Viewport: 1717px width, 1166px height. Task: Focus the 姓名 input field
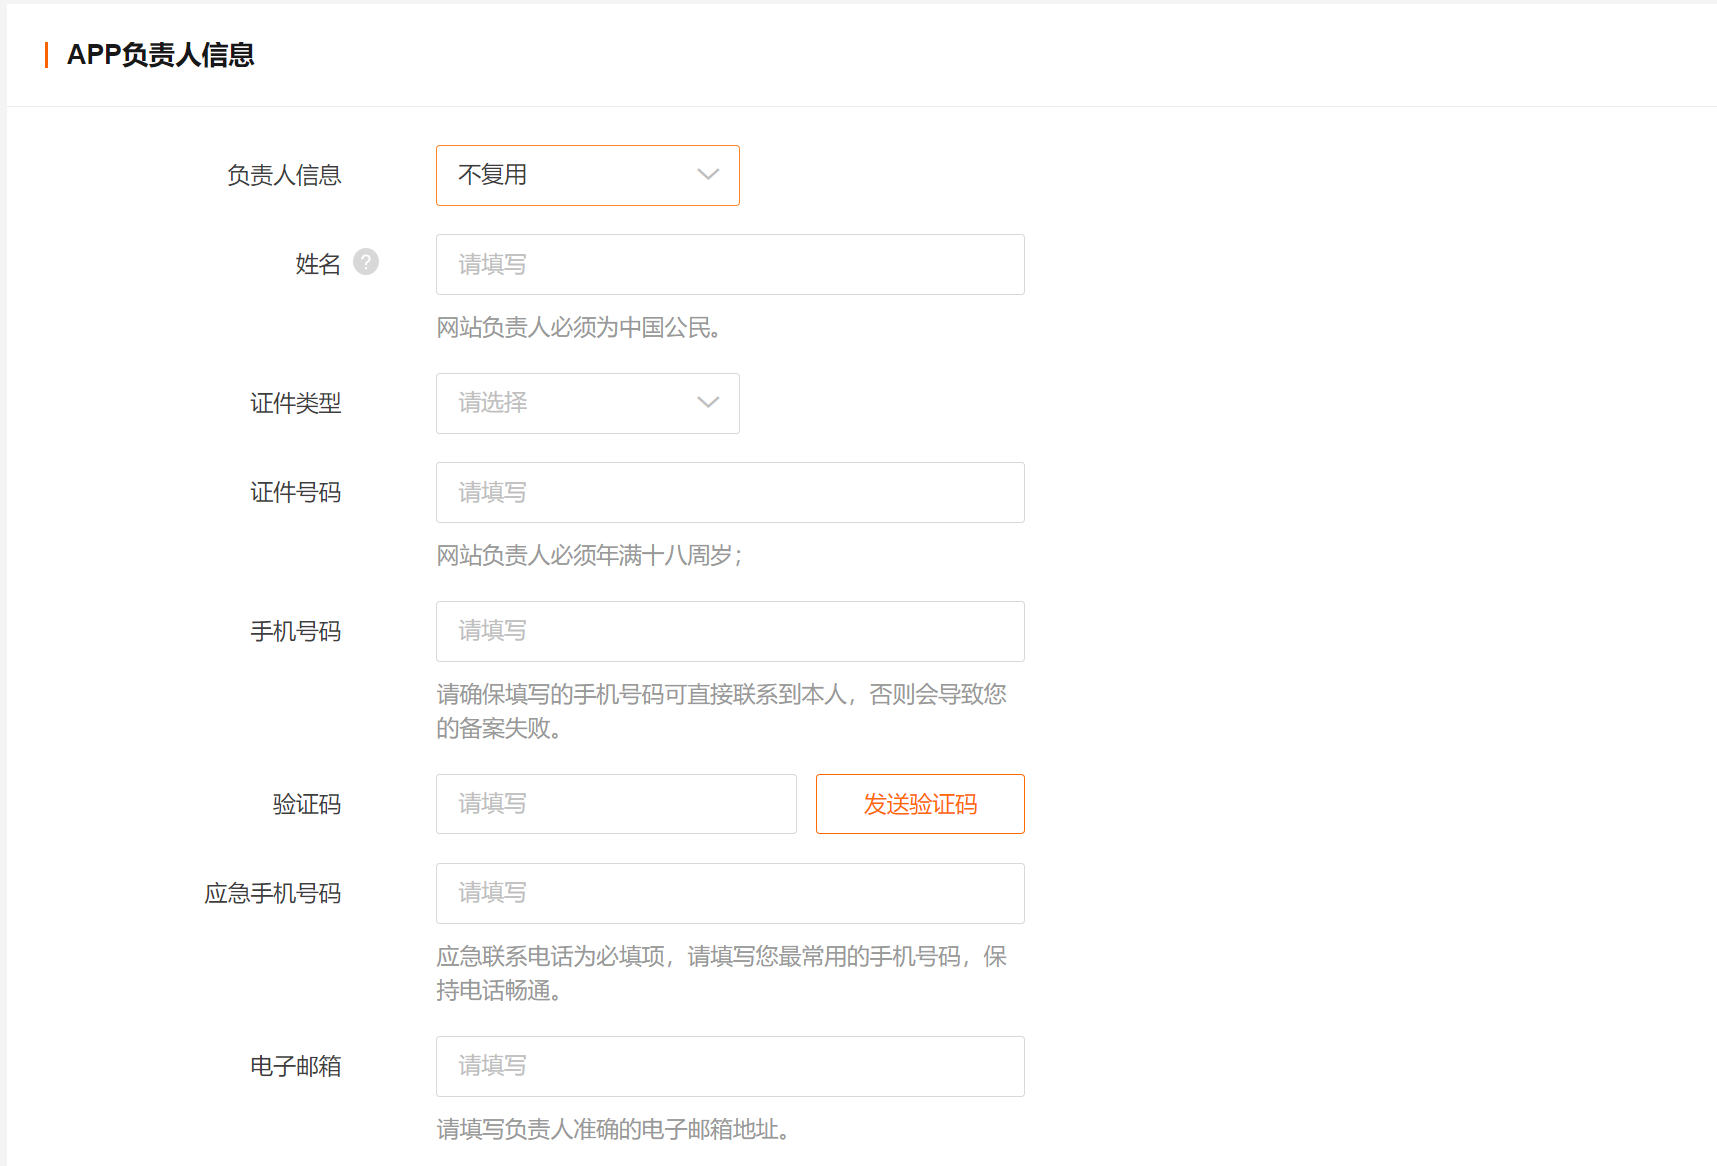point(730,264)
